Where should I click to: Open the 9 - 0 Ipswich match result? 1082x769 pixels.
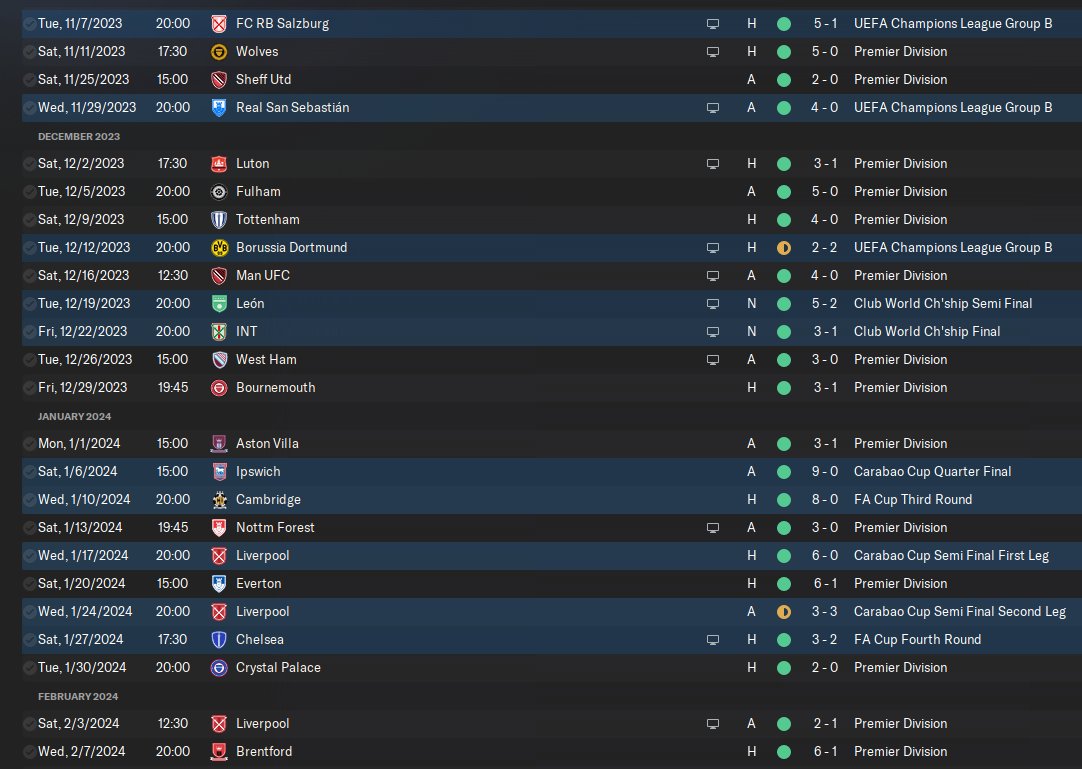pyautogui.click(x=825, y=471)
